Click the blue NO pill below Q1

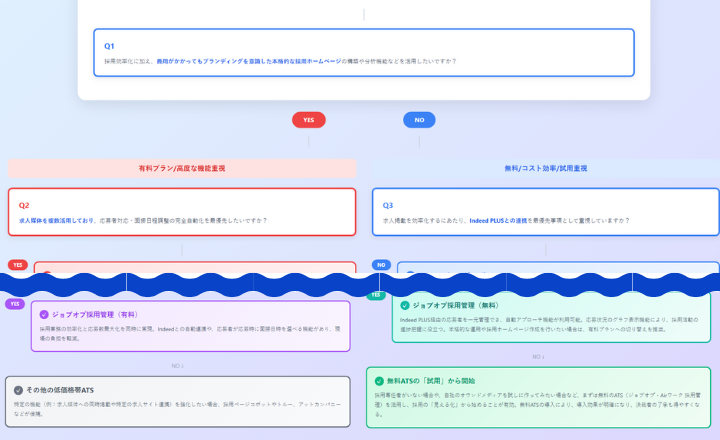click(x=419, y=120)
